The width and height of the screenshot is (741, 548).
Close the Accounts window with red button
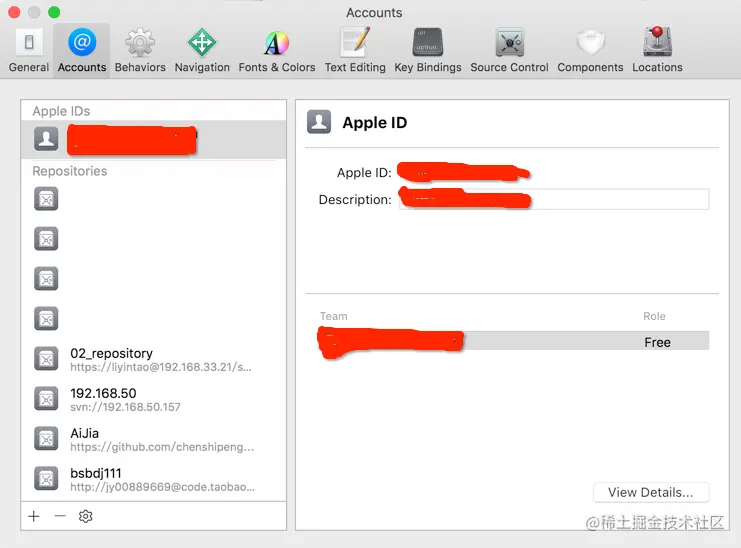(x=14, y=12)
